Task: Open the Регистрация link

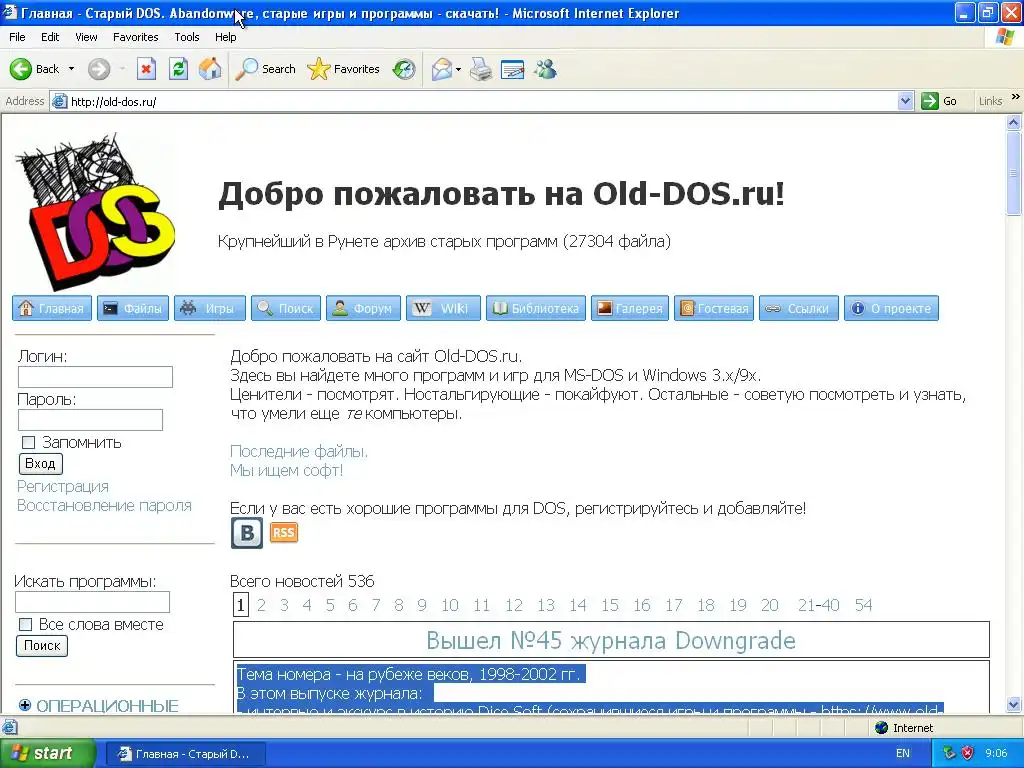Action: pyautogui.click(x=63, y=487)
